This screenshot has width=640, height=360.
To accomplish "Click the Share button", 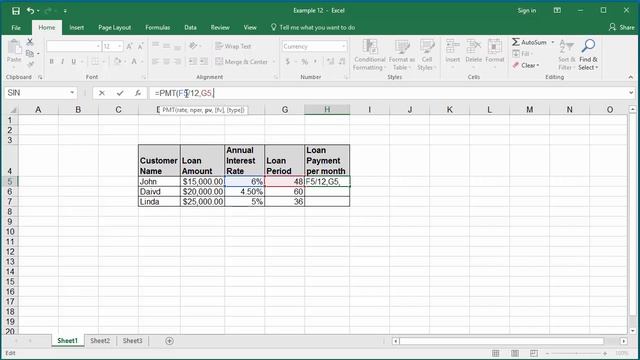I will point(622,27).
